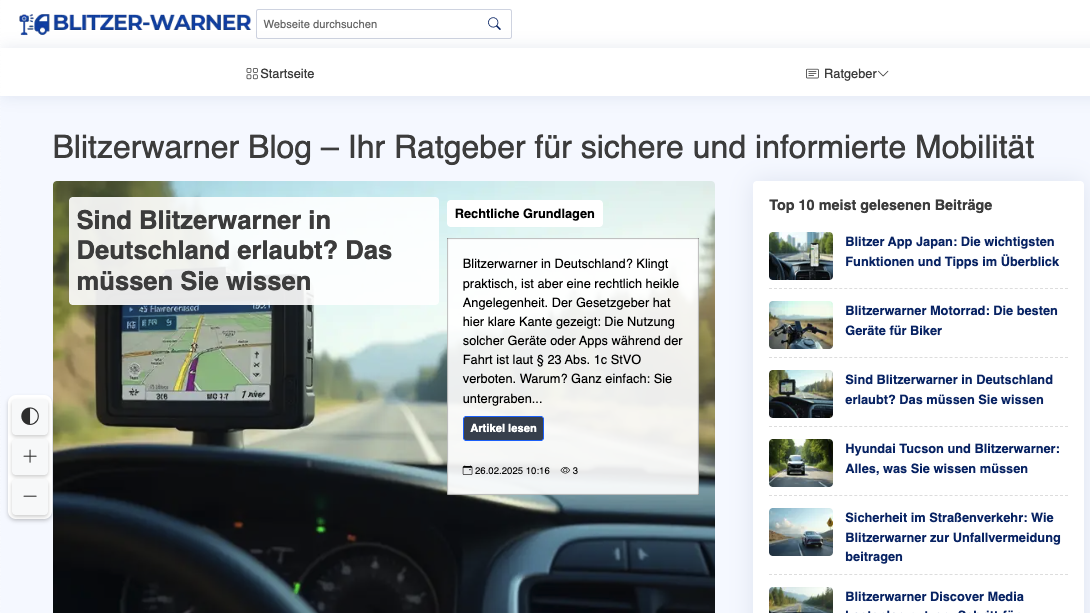1090x613 pixels.
Task: Open the Rechtliche Grundlagen category tag
Action: click(524, 213)
